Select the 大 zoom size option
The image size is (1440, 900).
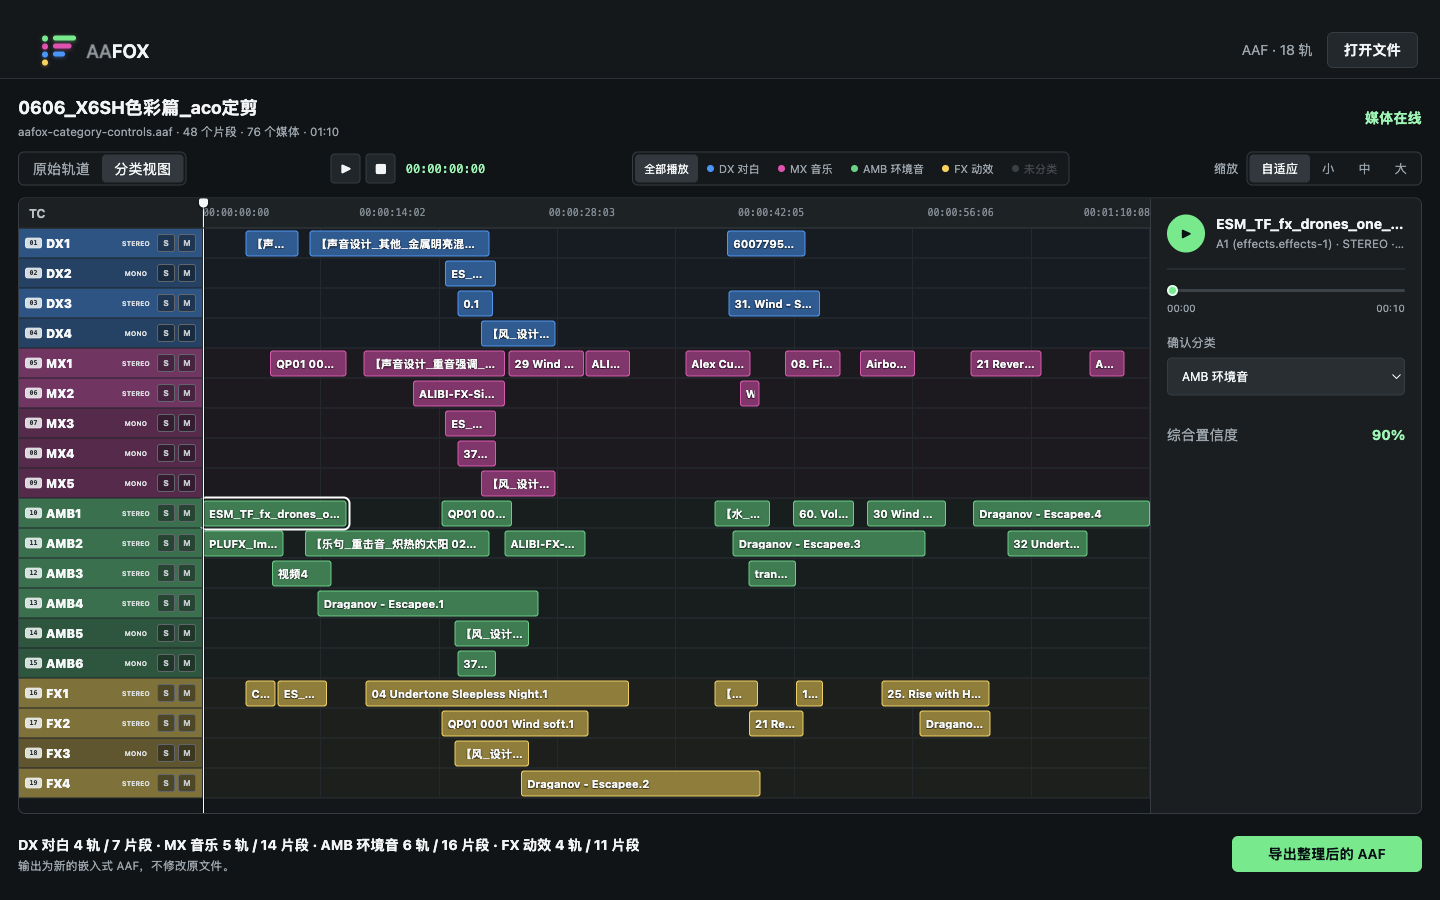click(x=1400, y=169)
